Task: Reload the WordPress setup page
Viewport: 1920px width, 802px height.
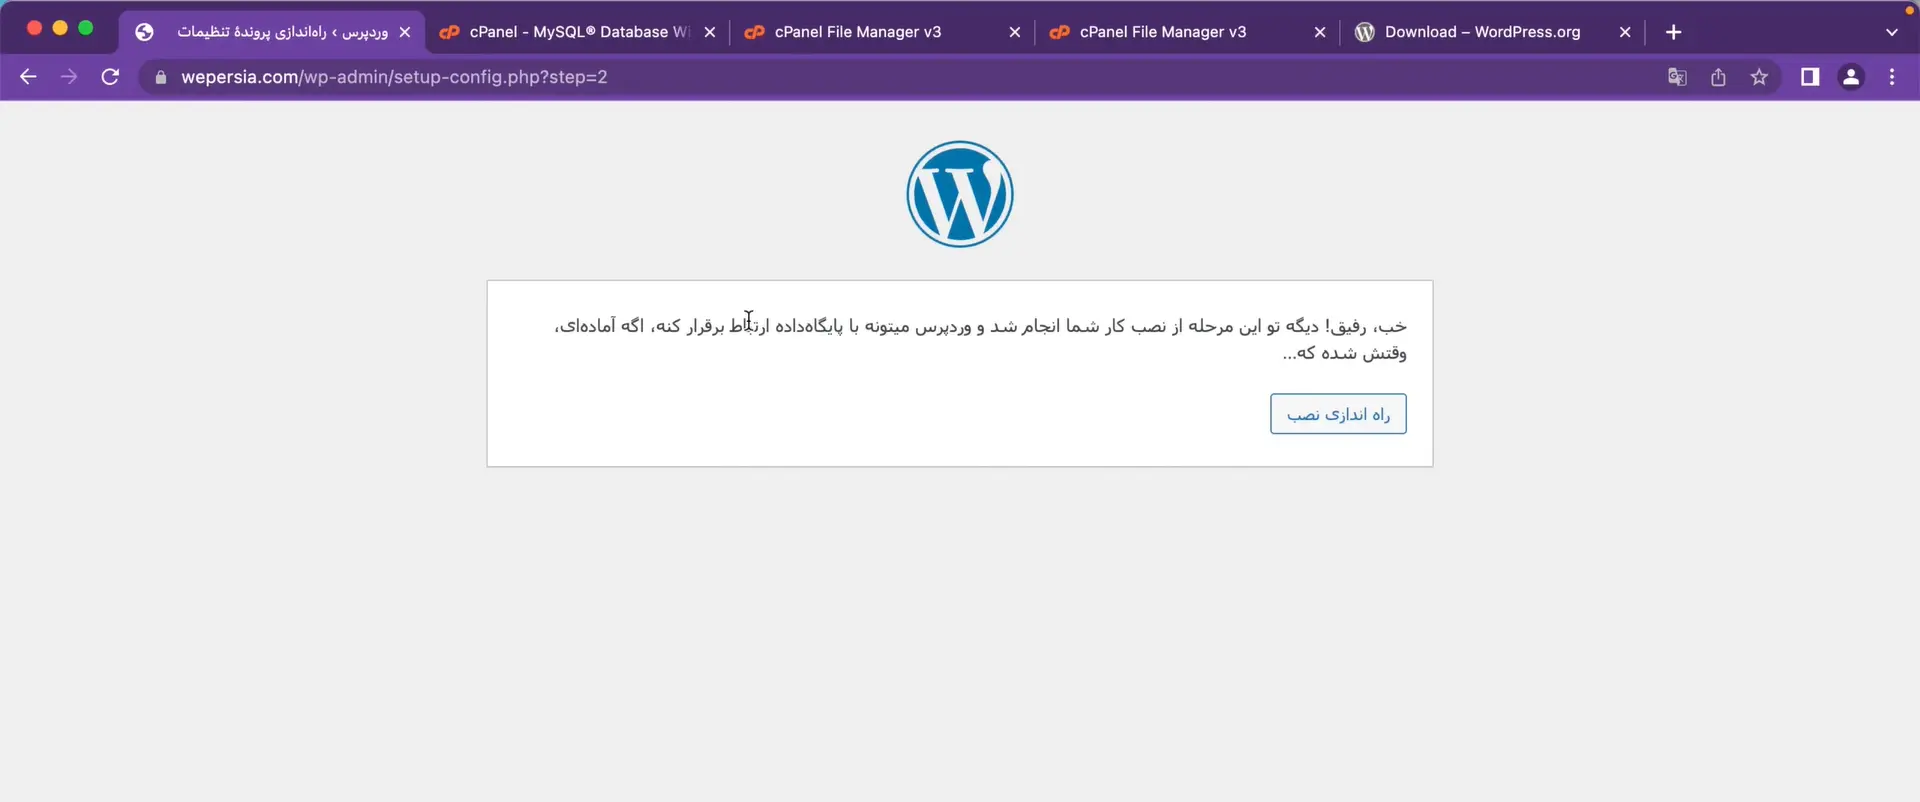Action: (111, 77)
